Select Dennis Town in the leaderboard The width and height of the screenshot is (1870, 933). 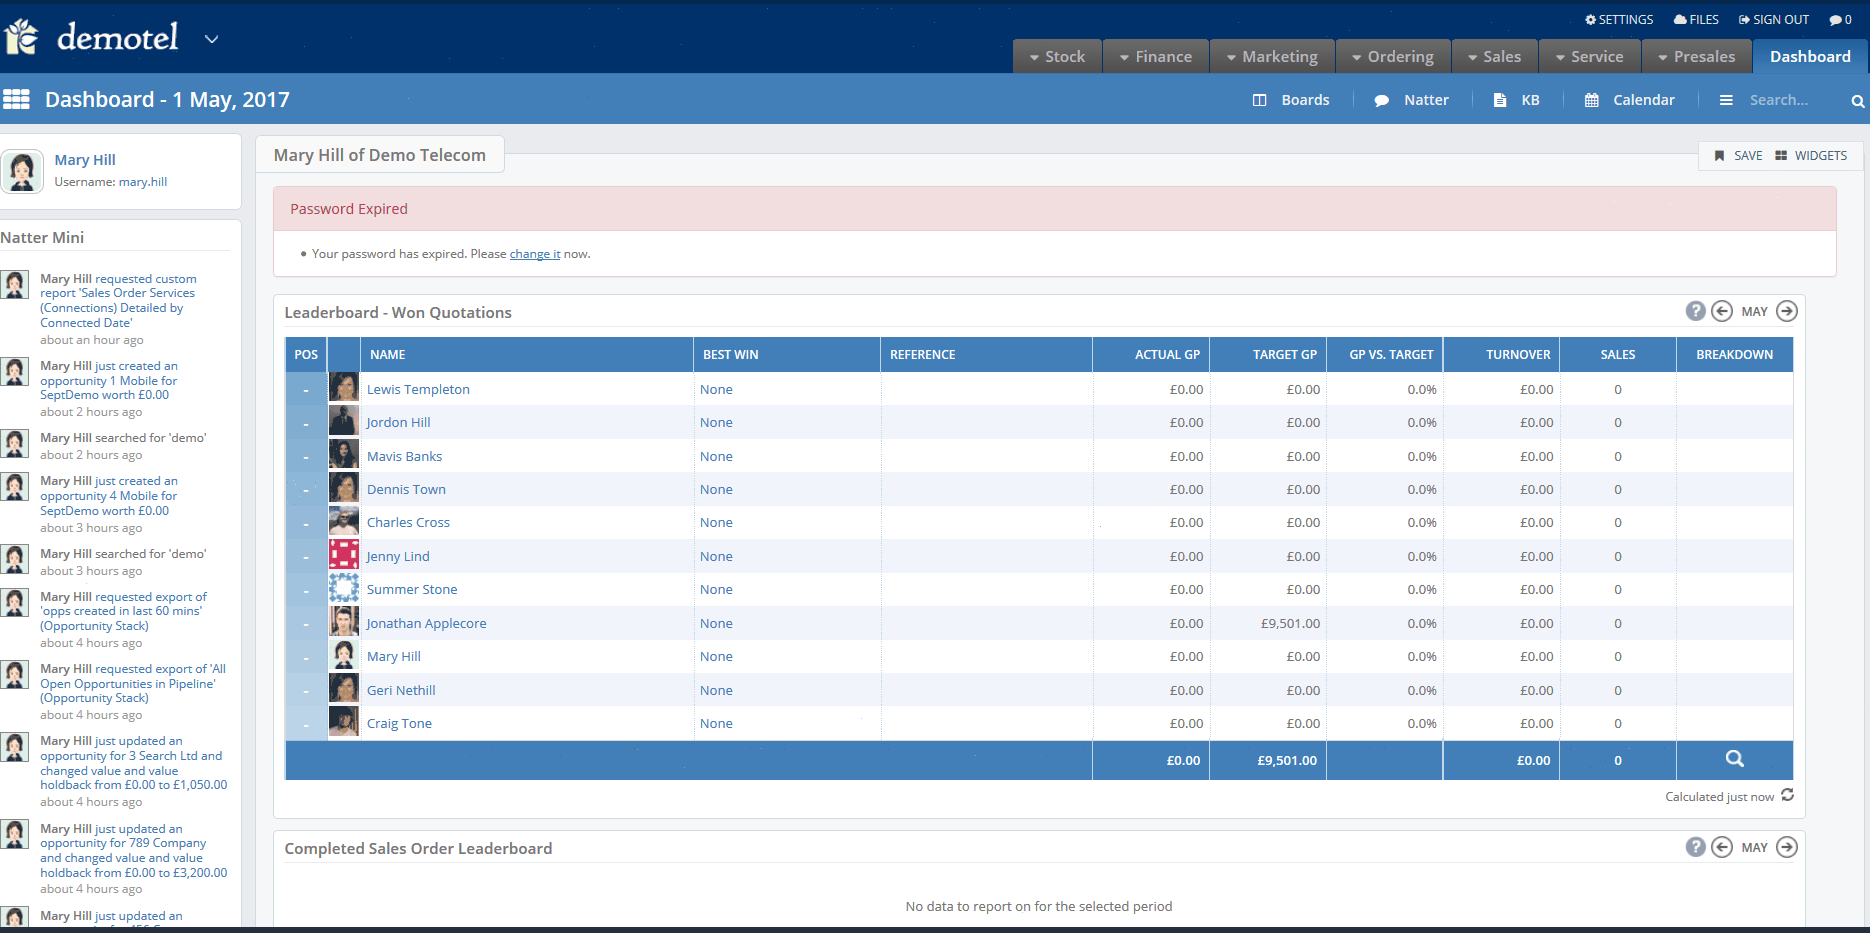[x=406, y=490]
